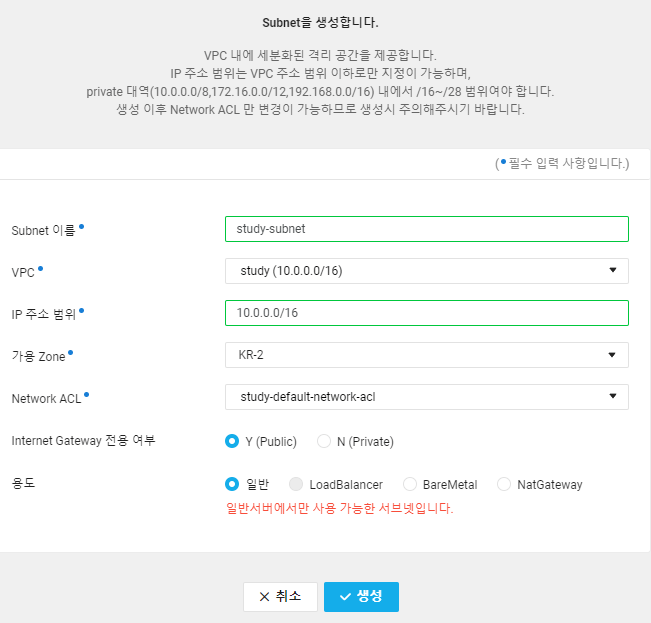This screenshot has height=623, width=651.
Task: Click the IP 주소 범위 label
Action: (44, 314)
